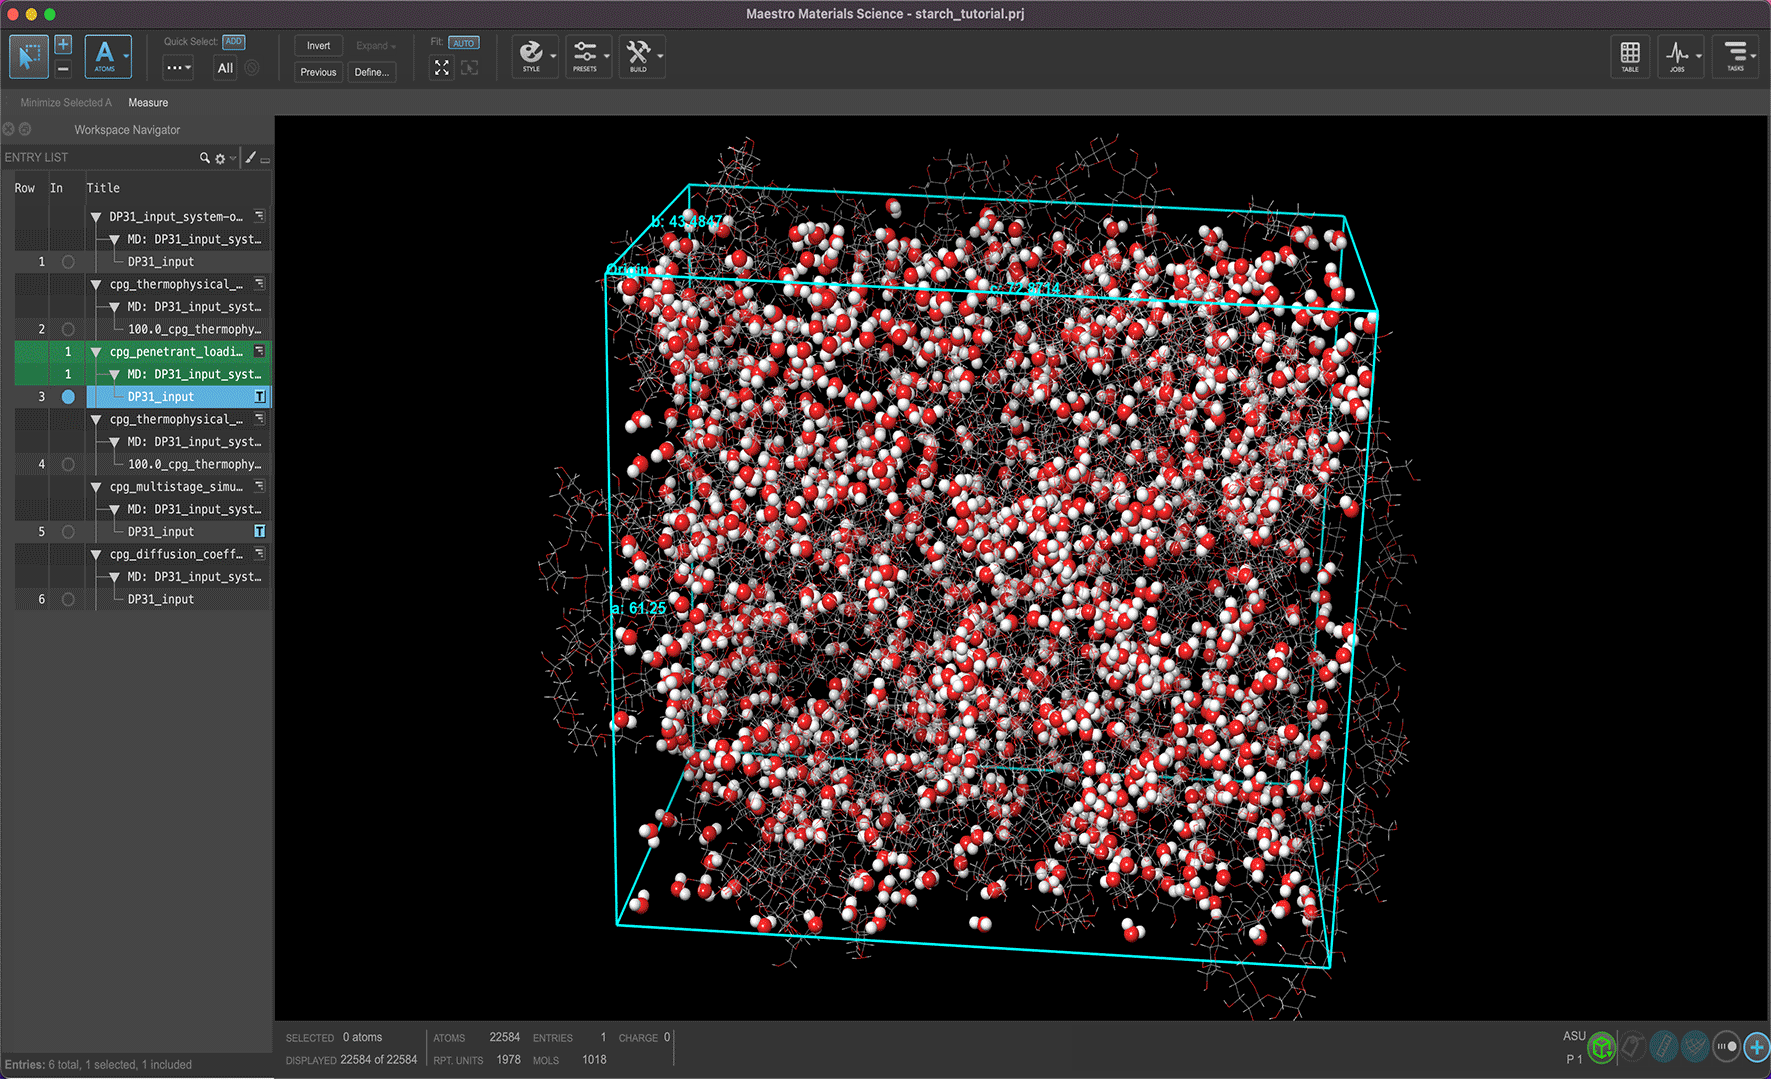
Task: Click the green periodic cell cube icon
Action: [x=1601, y=1047]
